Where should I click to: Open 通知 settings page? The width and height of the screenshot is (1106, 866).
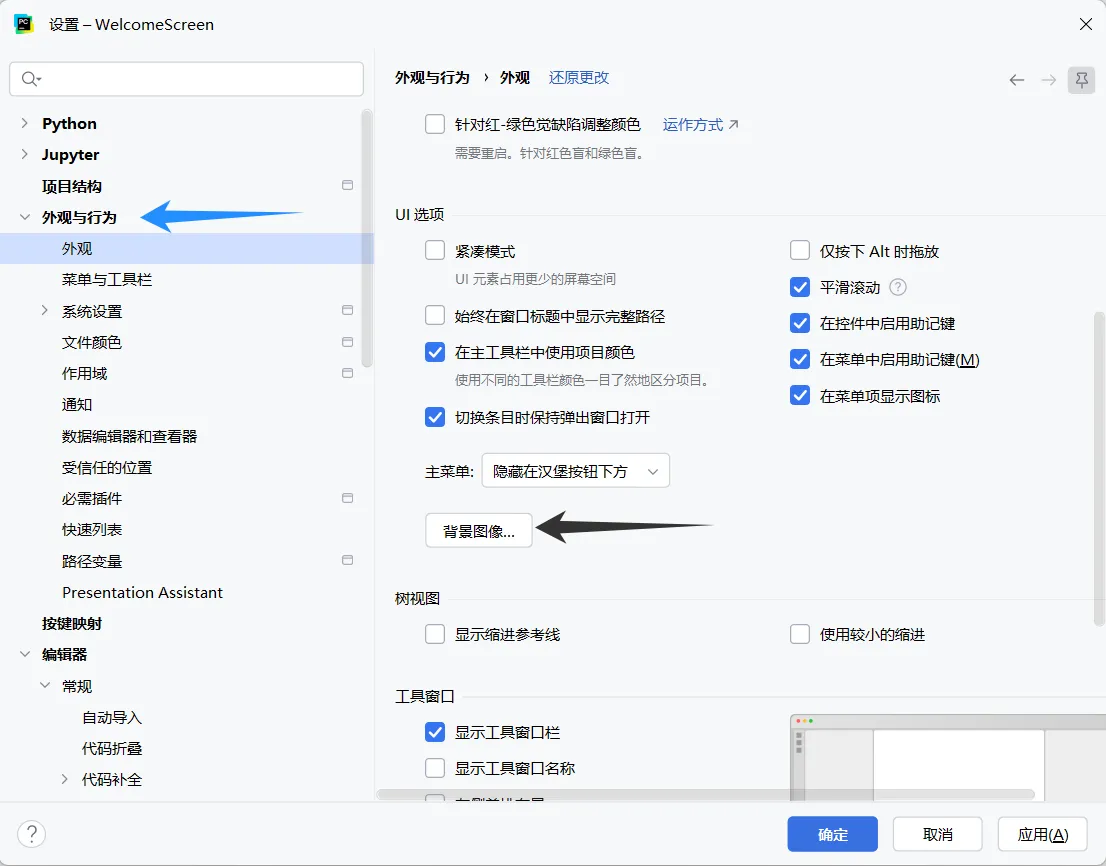[x=77, y=405]
